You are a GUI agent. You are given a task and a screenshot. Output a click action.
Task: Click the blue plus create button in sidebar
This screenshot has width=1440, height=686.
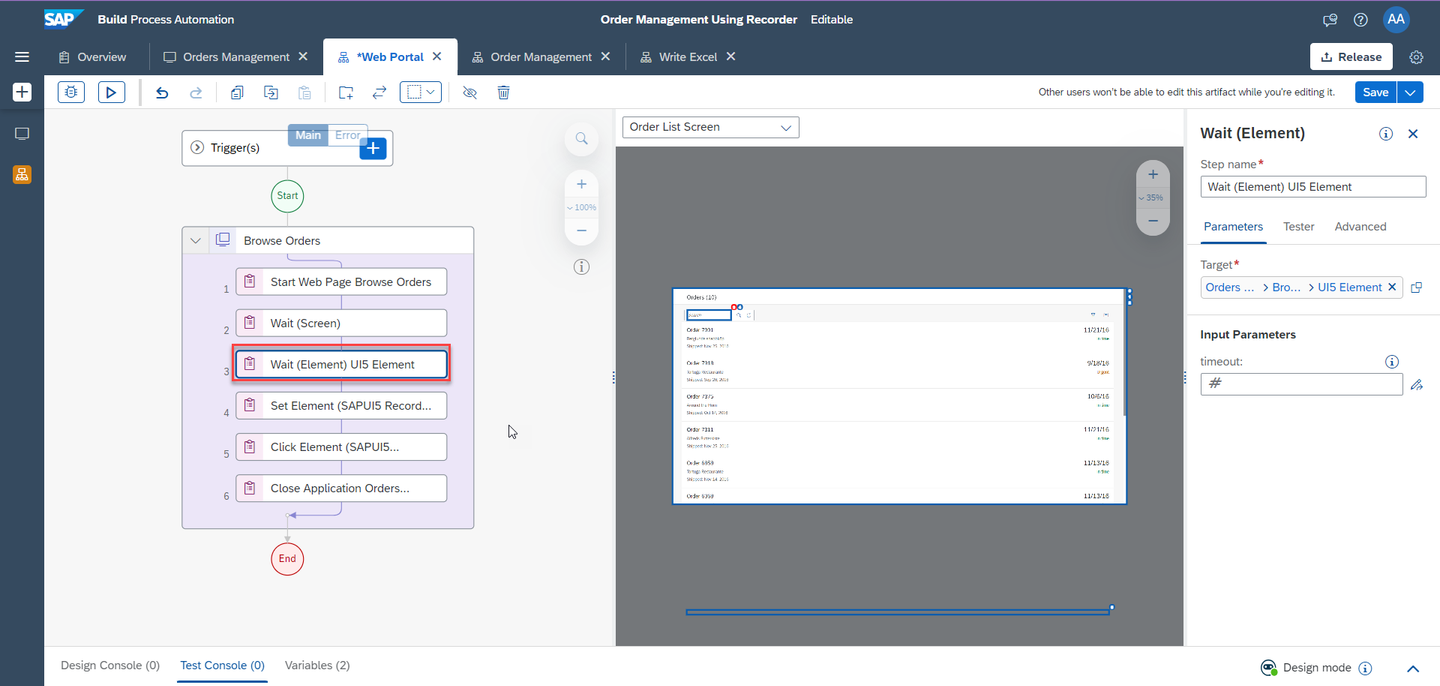pos(22,92)
